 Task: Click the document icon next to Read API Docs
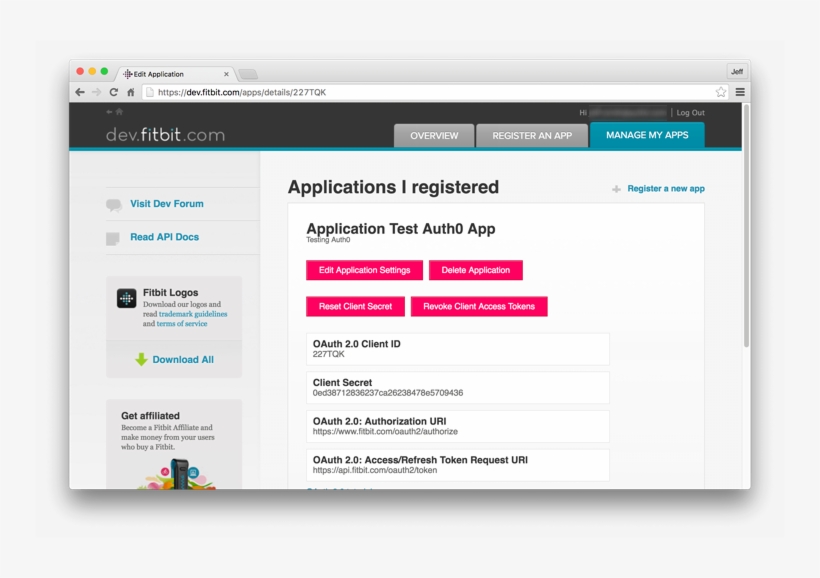[113, 237]
